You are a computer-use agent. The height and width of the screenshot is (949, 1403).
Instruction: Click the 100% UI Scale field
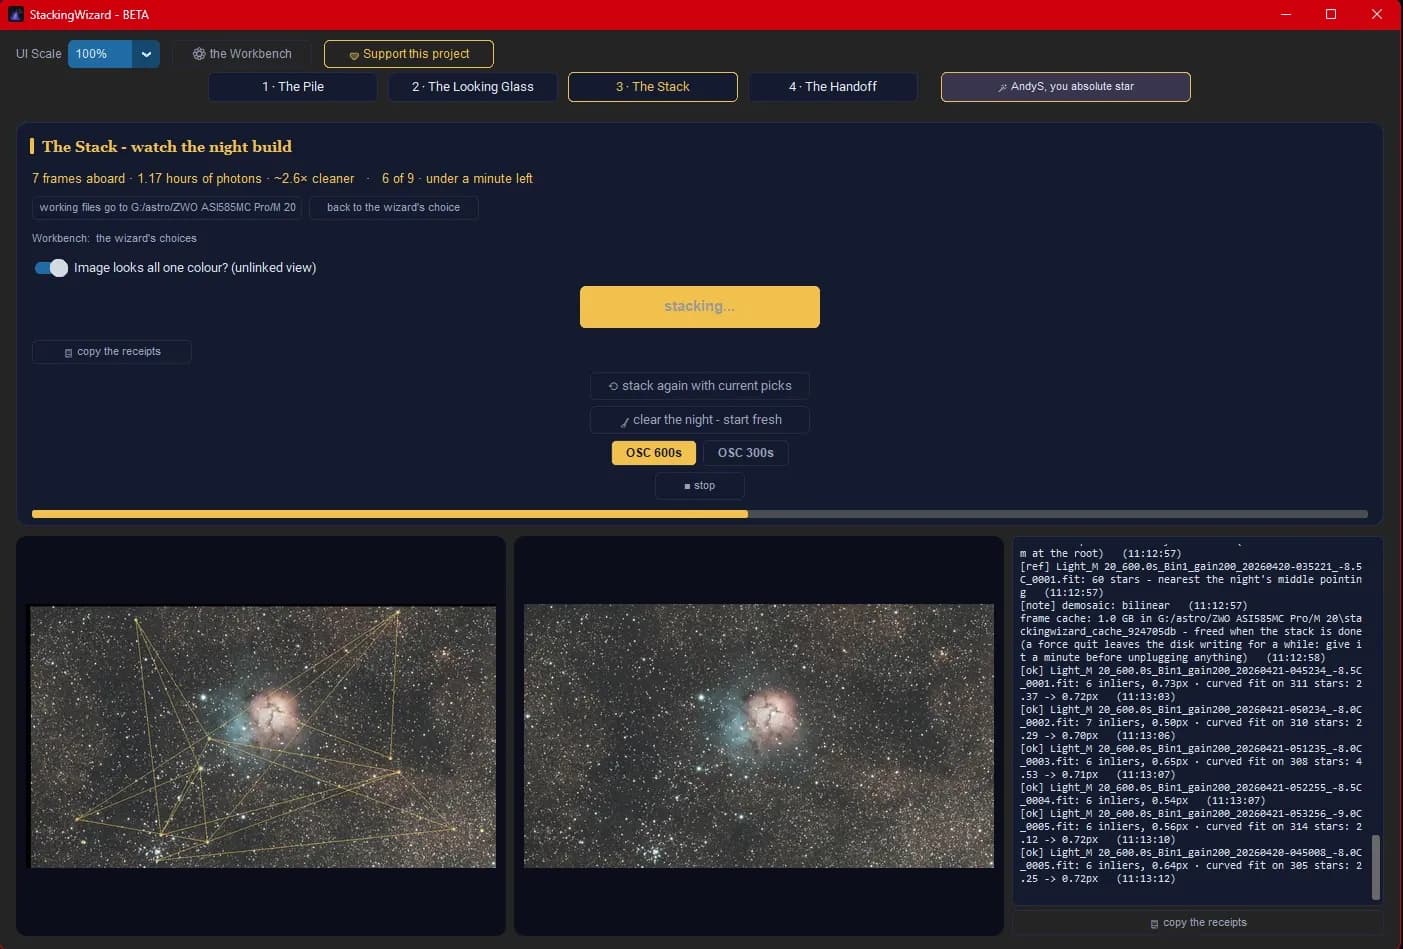(x=100, y=54)
